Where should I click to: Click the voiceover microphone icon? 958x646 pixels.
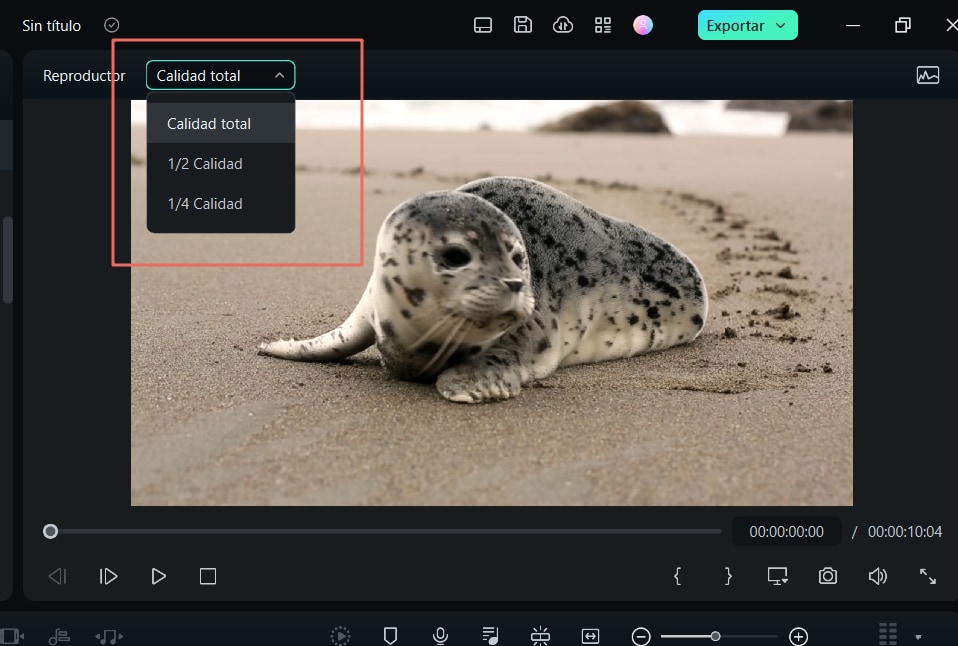tap(440, 635)
